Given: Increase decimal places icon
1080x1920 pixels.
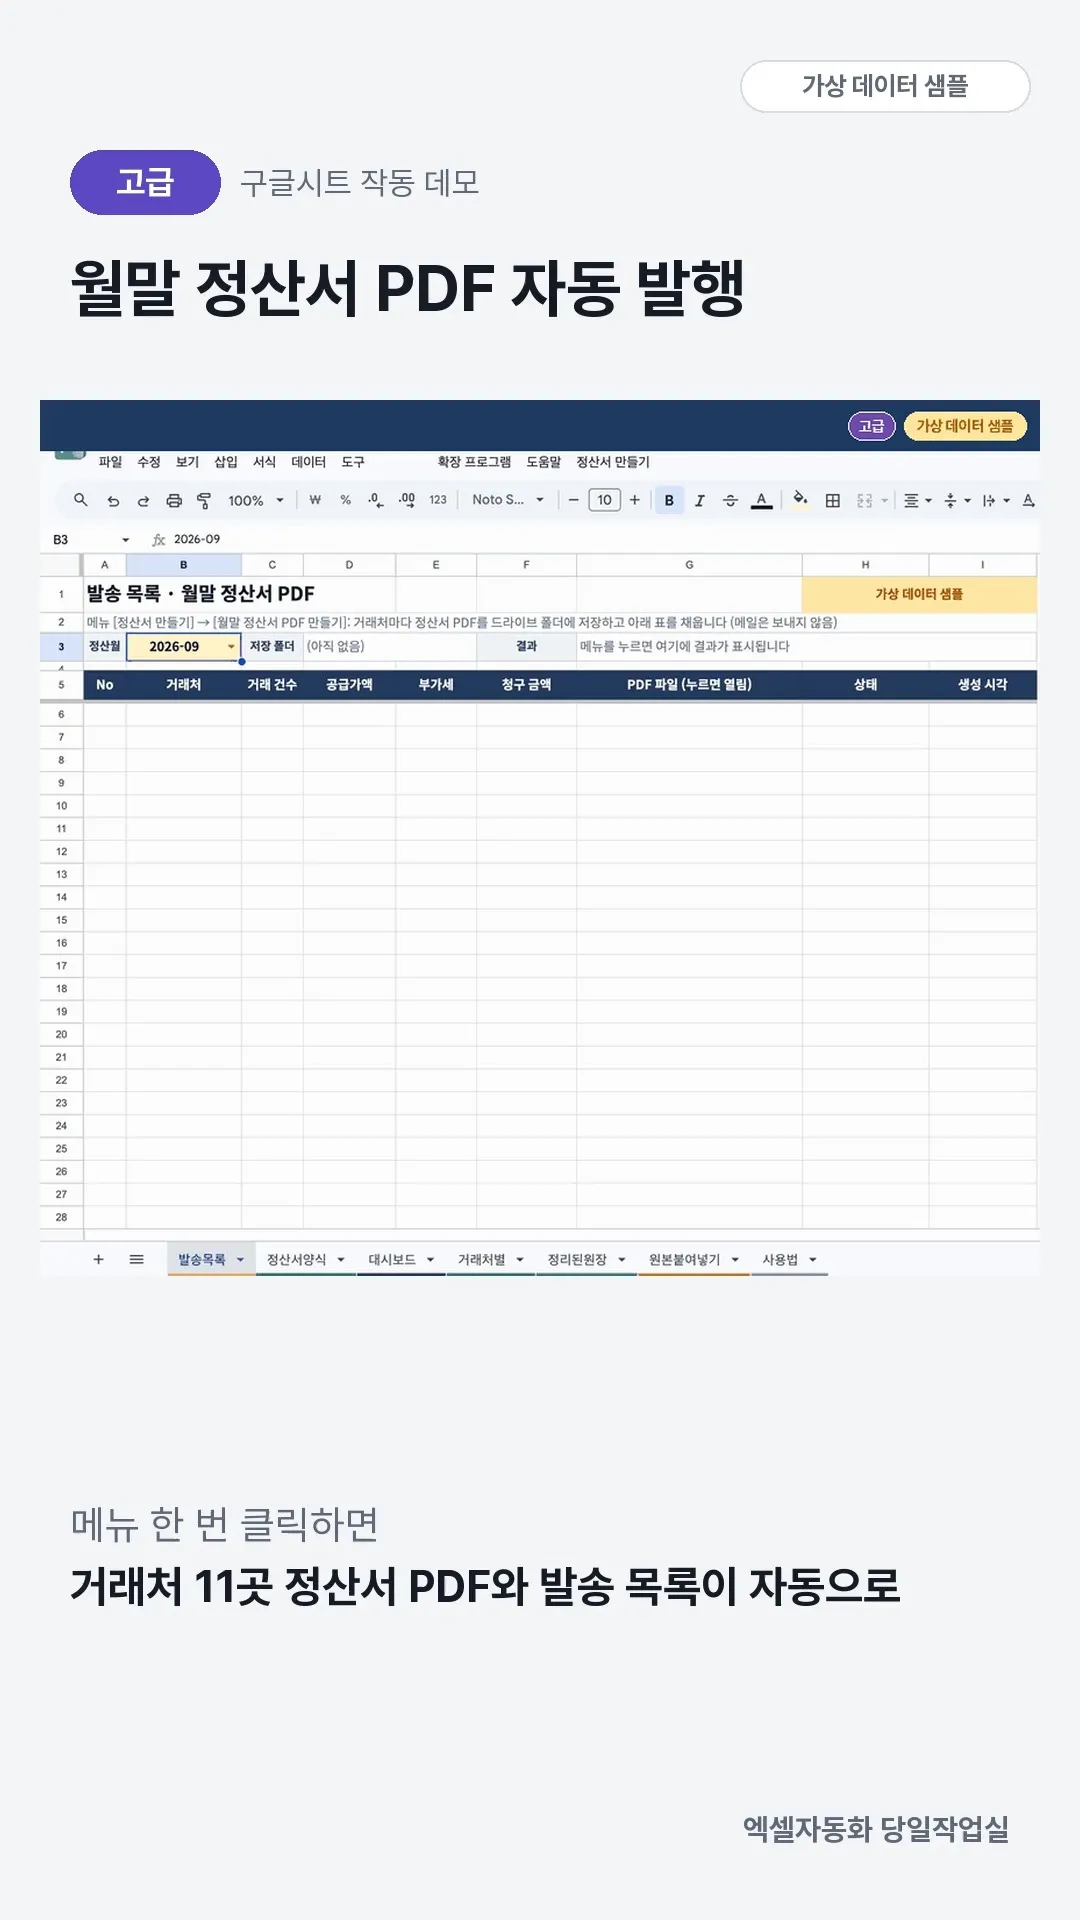Looking at the screenshot, I should (x=406, y=500).
